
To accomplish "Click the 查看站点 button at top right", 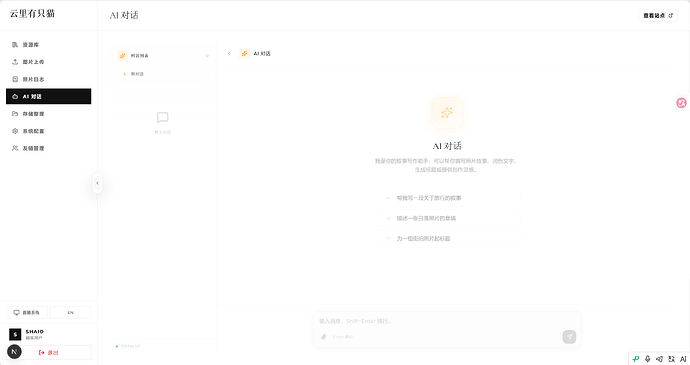I will point(658,16).
